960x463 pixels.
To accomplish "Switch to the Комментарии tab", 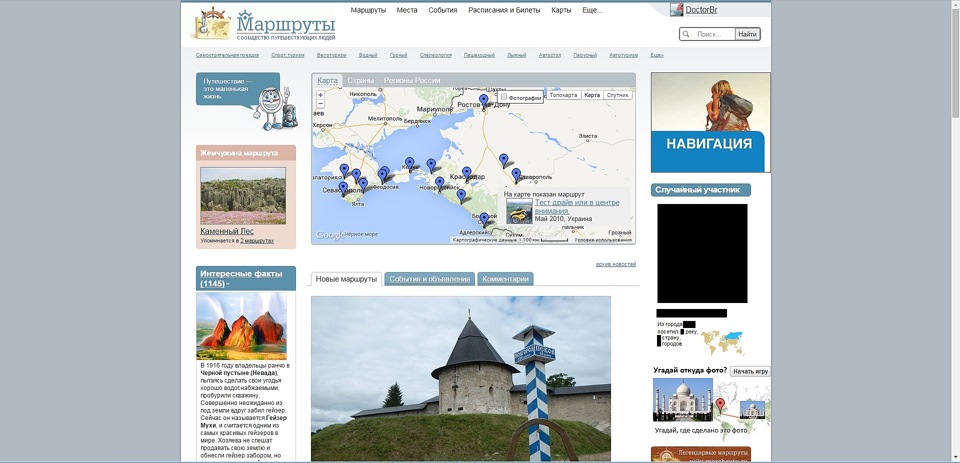I will click(505, 279).
